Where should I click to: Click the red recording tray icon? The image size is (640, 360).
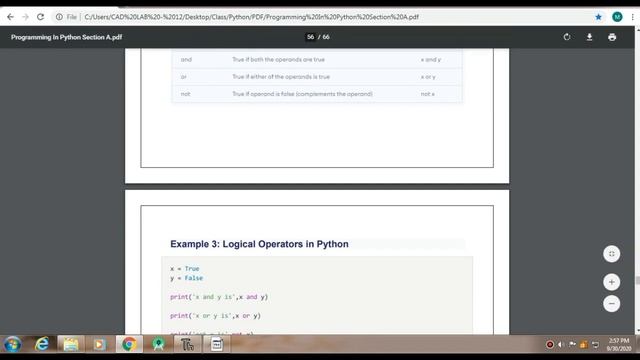550,344
